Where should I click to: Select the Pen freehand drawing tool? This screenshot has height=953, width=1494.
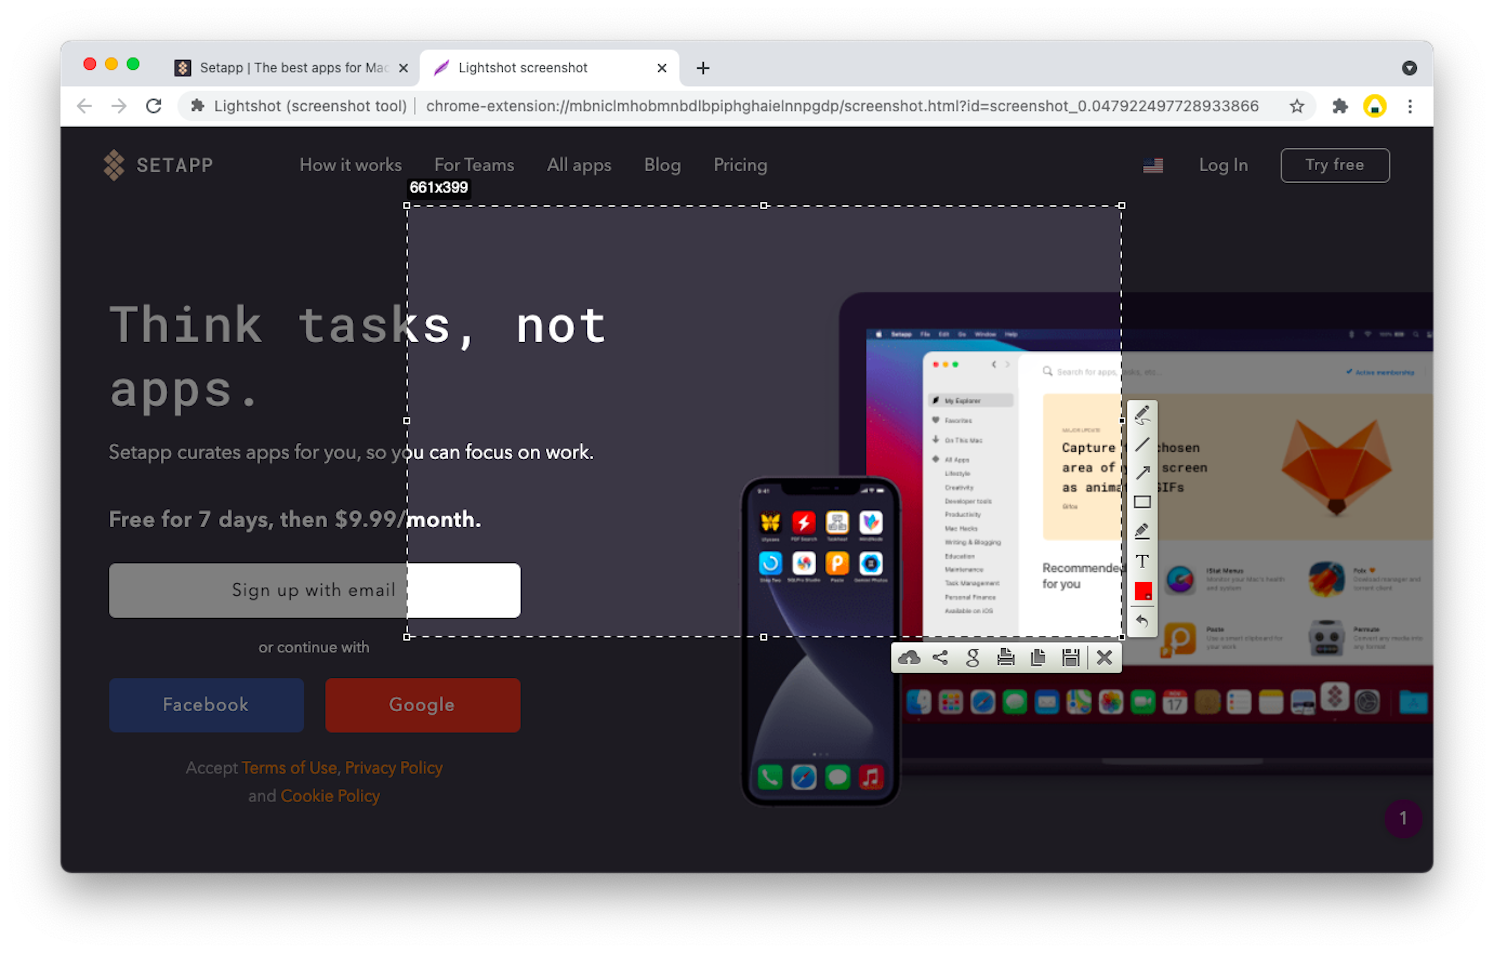(1142, 415)
